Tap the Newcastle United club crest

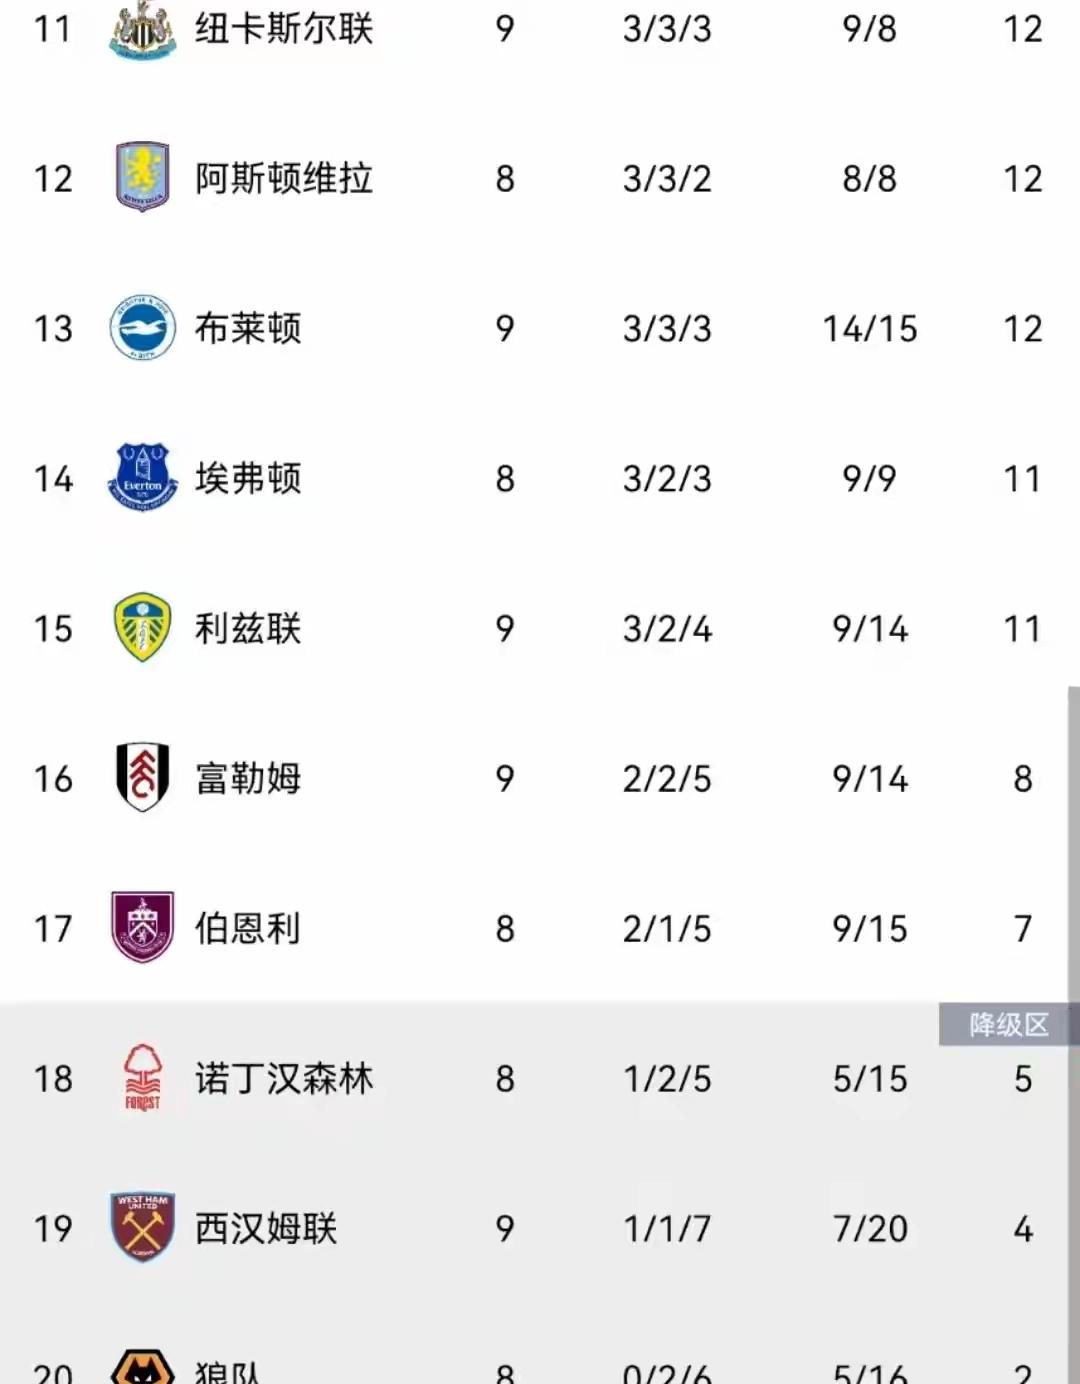[x=142, y=29]
